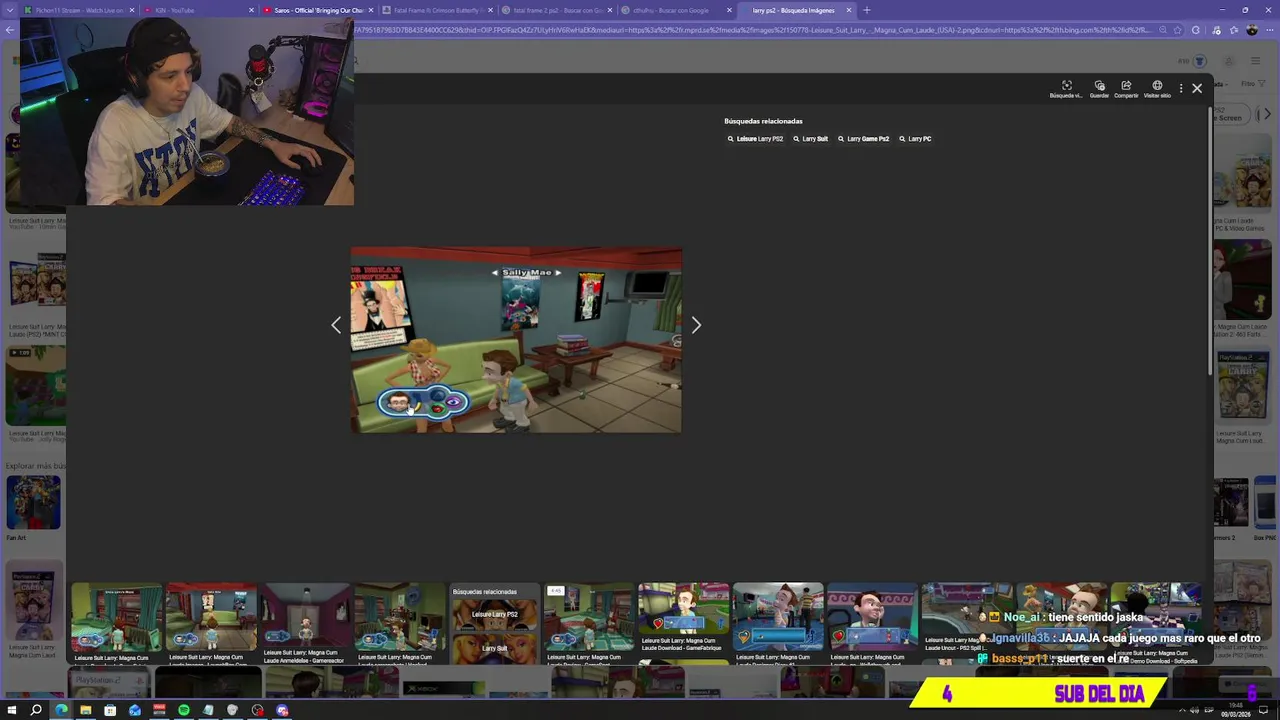This screenshot has width=1280, height=720.
Task: Open File Explorer from taskbar
Action: pos(86,710)
